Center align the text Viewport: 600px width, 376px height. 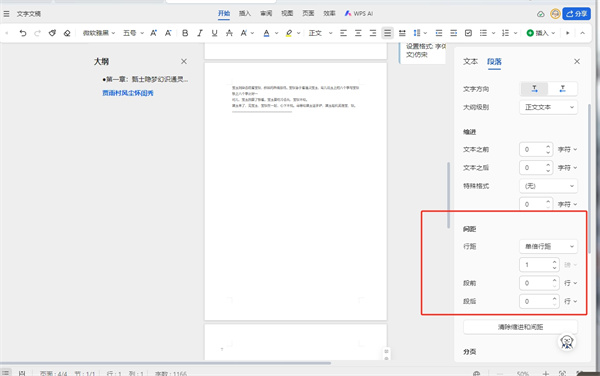click(358, 33)
